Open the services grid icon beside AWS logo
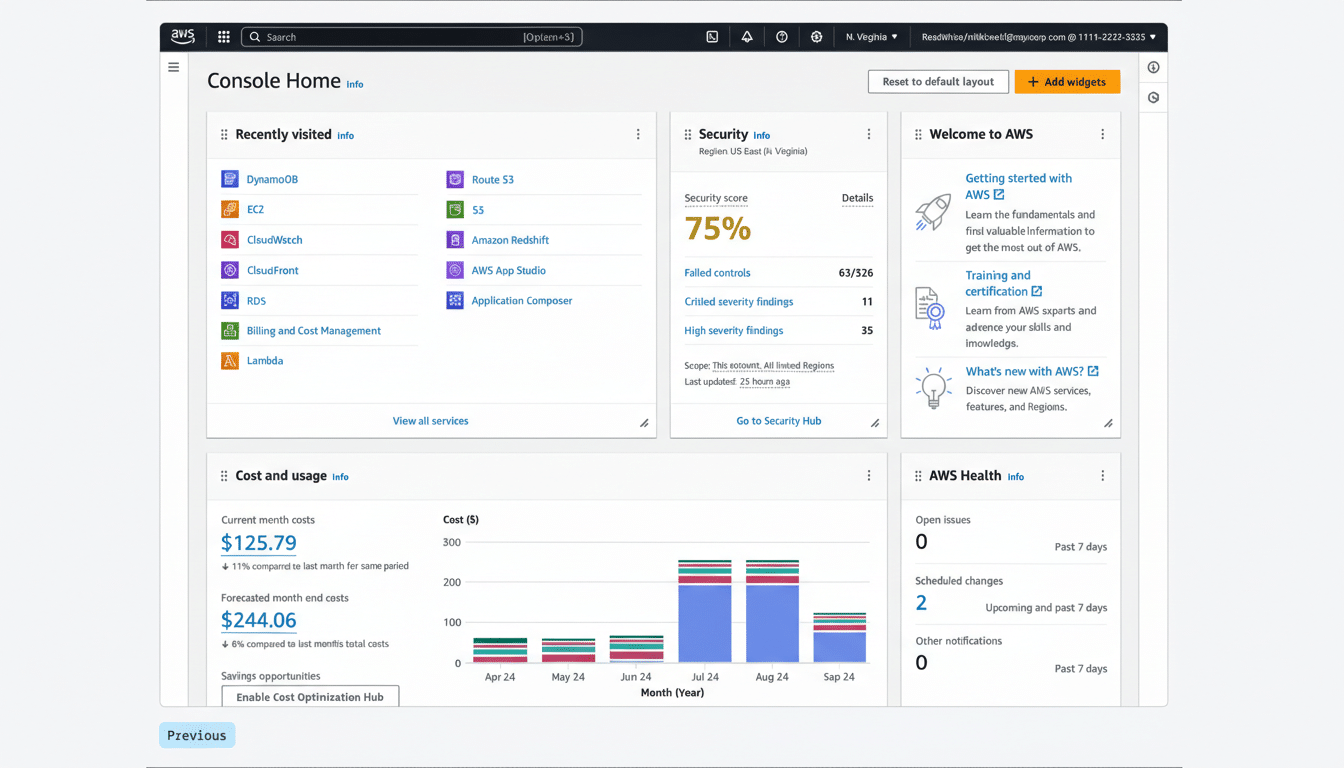1344x768 pixels. click(223, 36)
